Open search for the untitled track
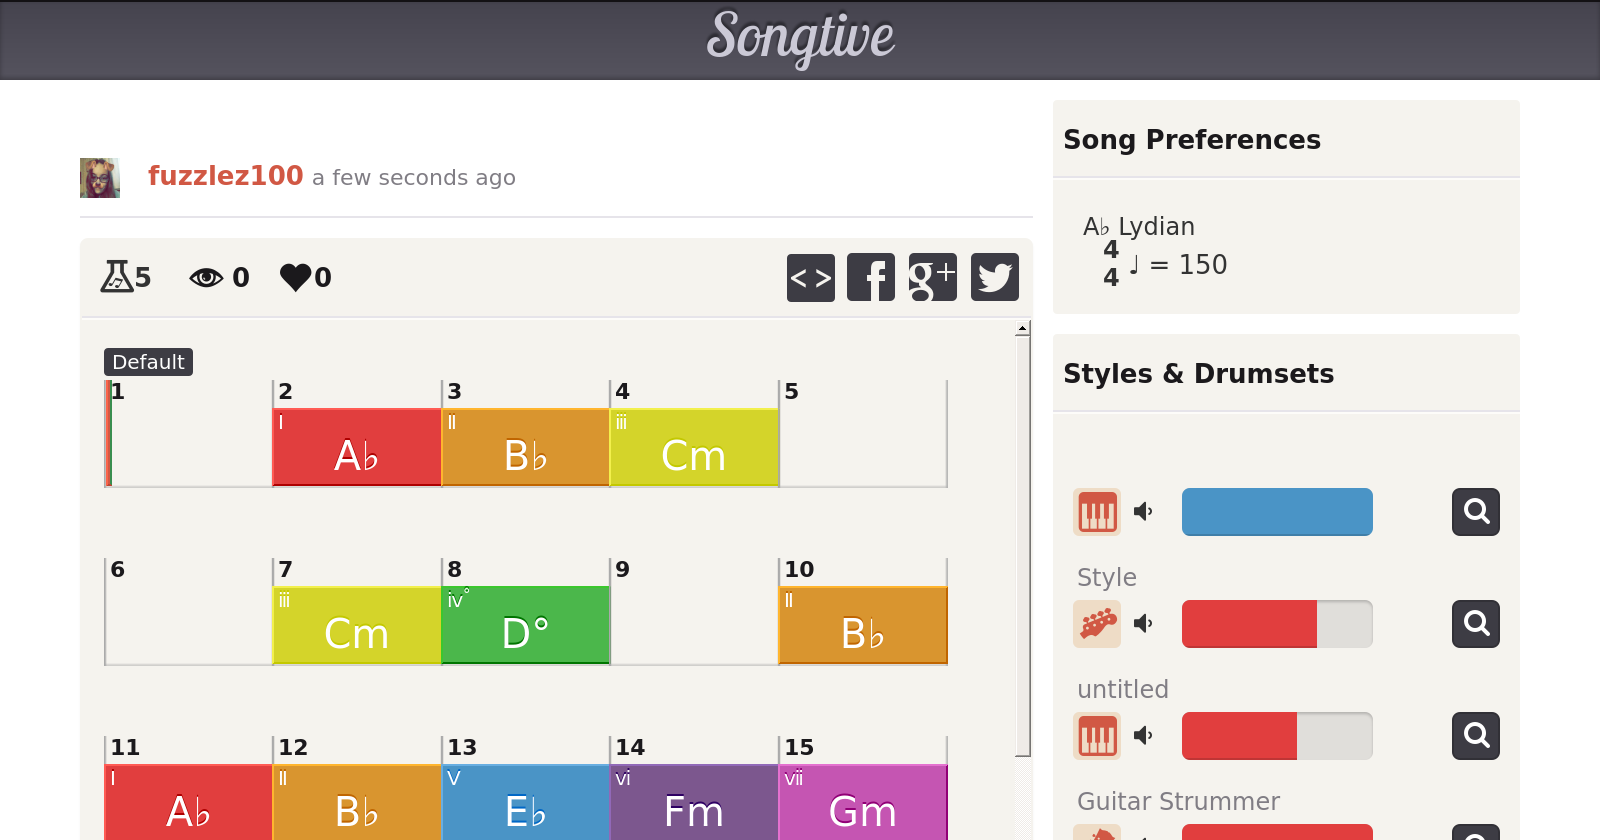The height and width of the screenshot is (840, 1600). [1475, 736]
